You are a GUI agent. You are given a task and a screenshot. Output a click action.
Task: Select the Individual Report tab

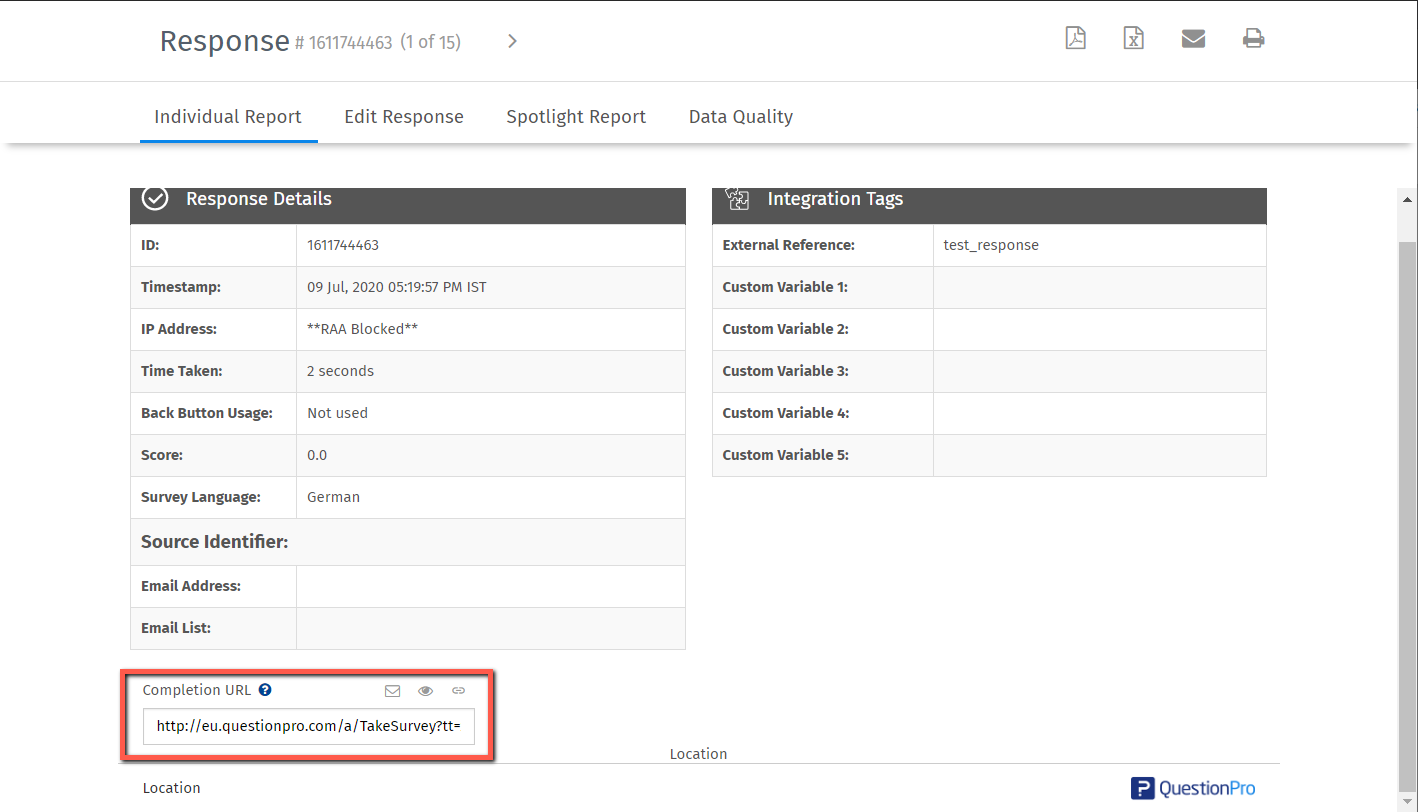tap(227, 117)
